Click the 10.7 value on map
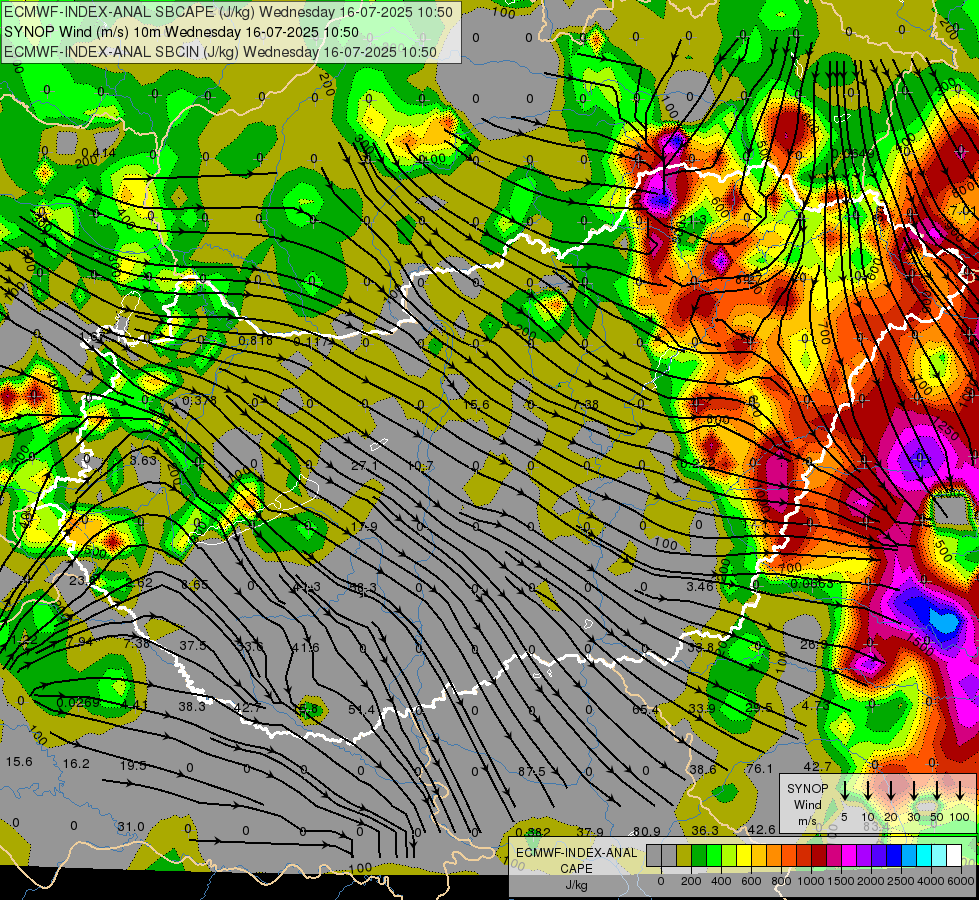Image resolution: width=979 pixels, height=900 pixels. tap(420, 466)
